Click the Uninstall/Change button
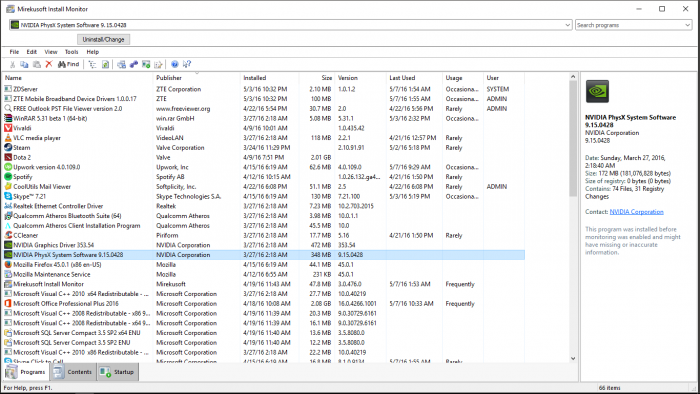Viewport: 700px width, 394px height. click(x=103, y=40)
